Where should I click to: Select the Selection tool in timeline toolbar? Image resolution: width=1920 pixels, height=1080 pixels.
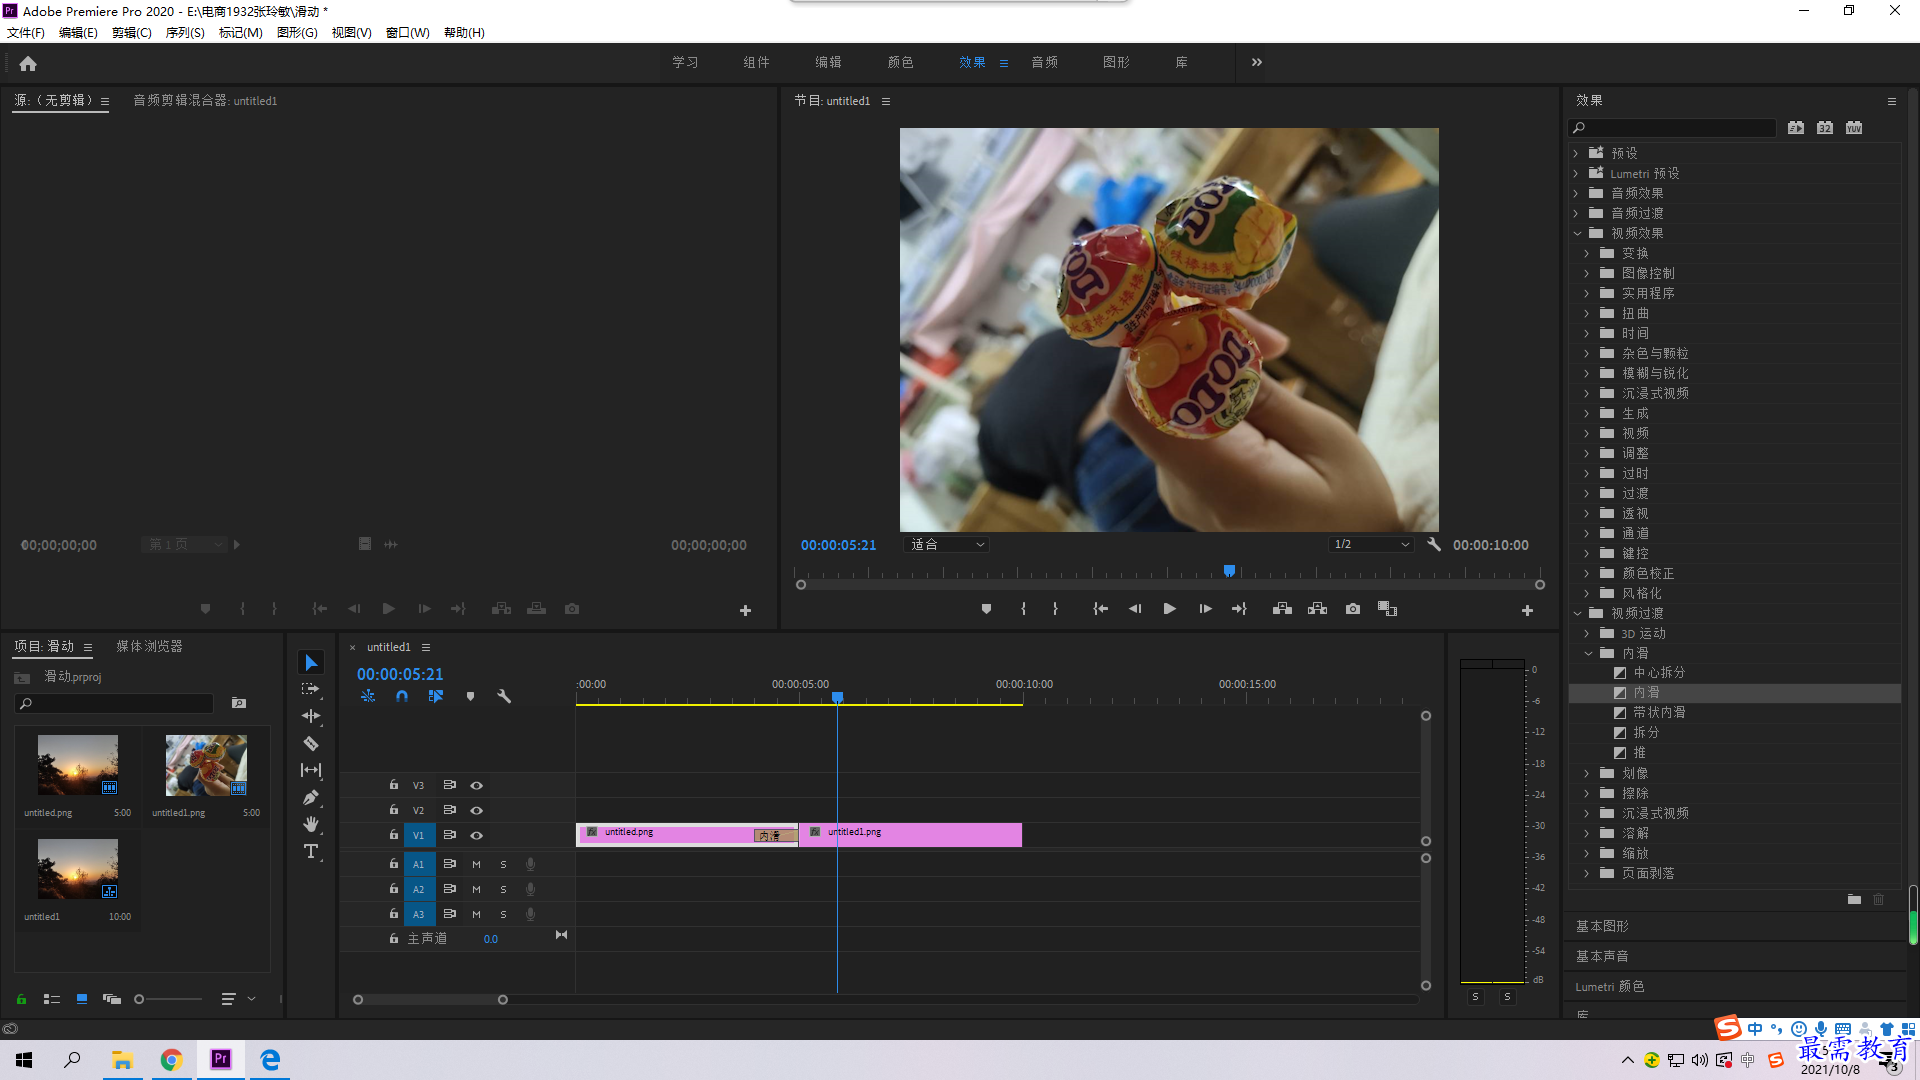click(311, 663)
